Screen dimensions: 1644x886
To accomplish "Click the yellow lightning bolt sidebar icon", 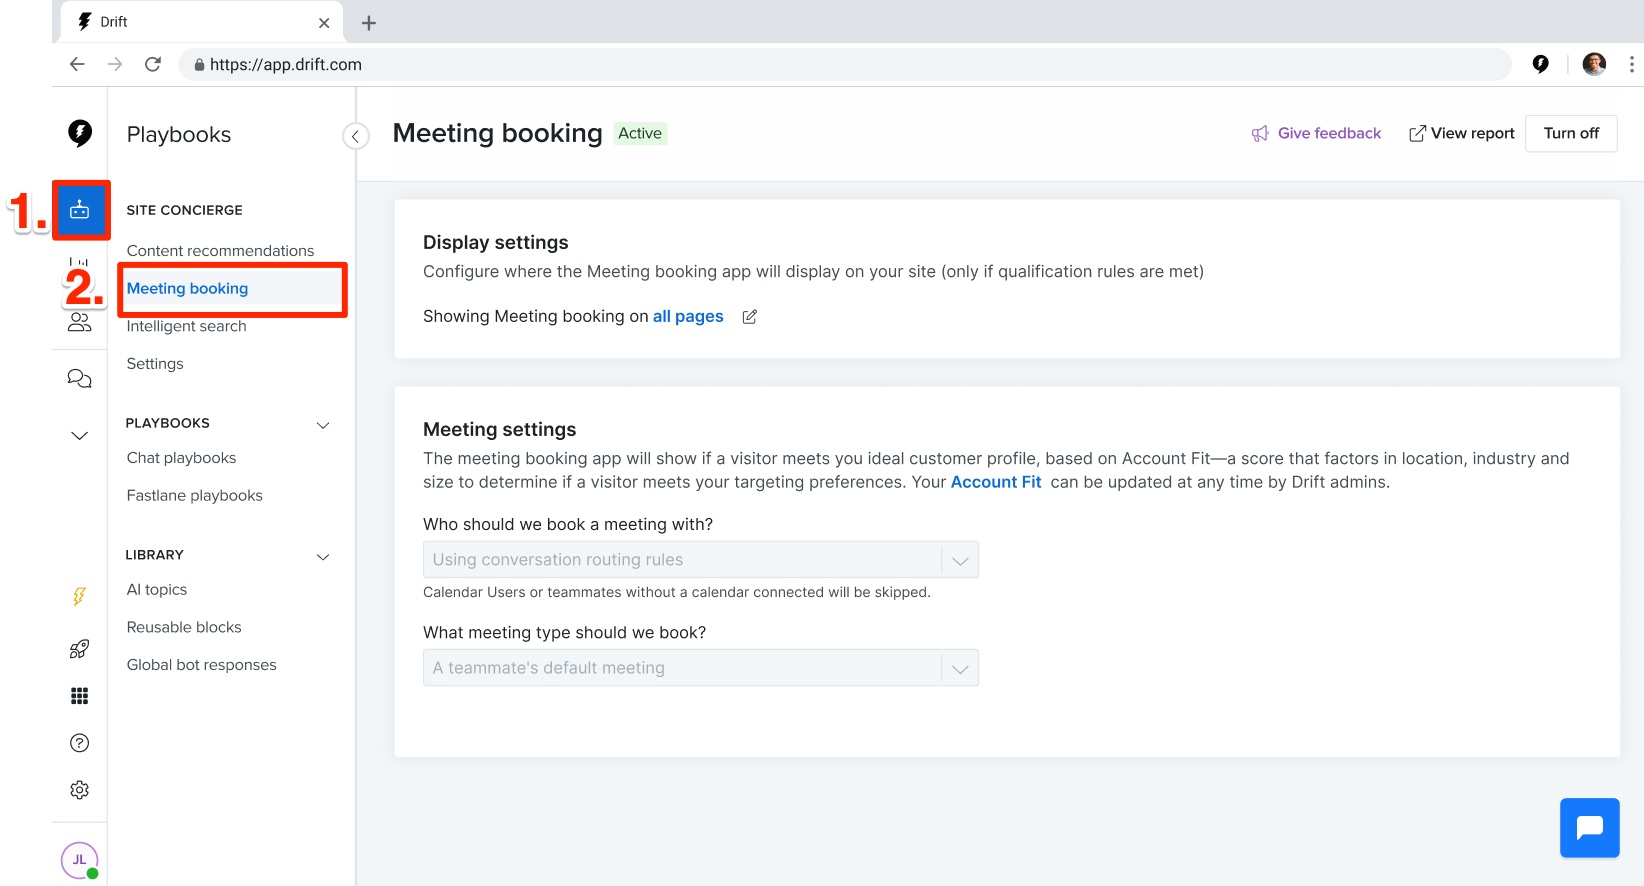I will 79,597.
